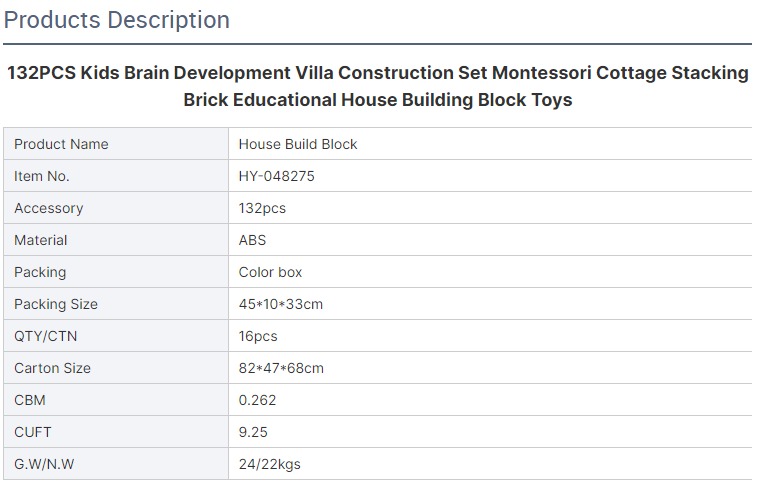Viewport: 763px width, 488px height.
Task: Click the 24/22kgs weight value
Action: (270, 465)
